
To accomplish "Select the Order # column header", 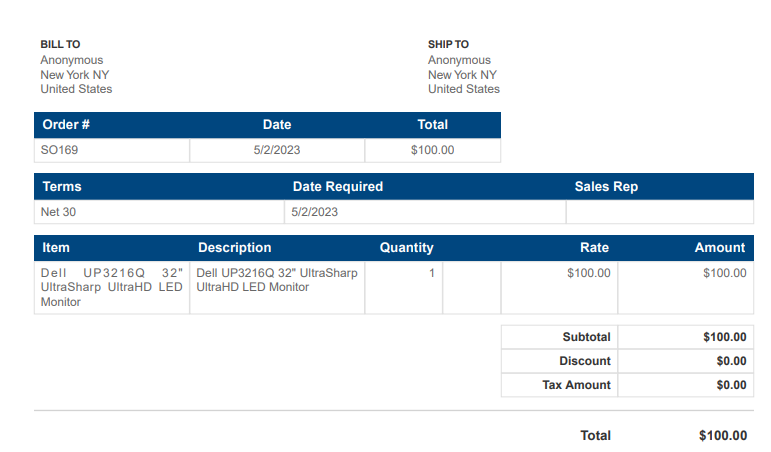I will point(66,124).
